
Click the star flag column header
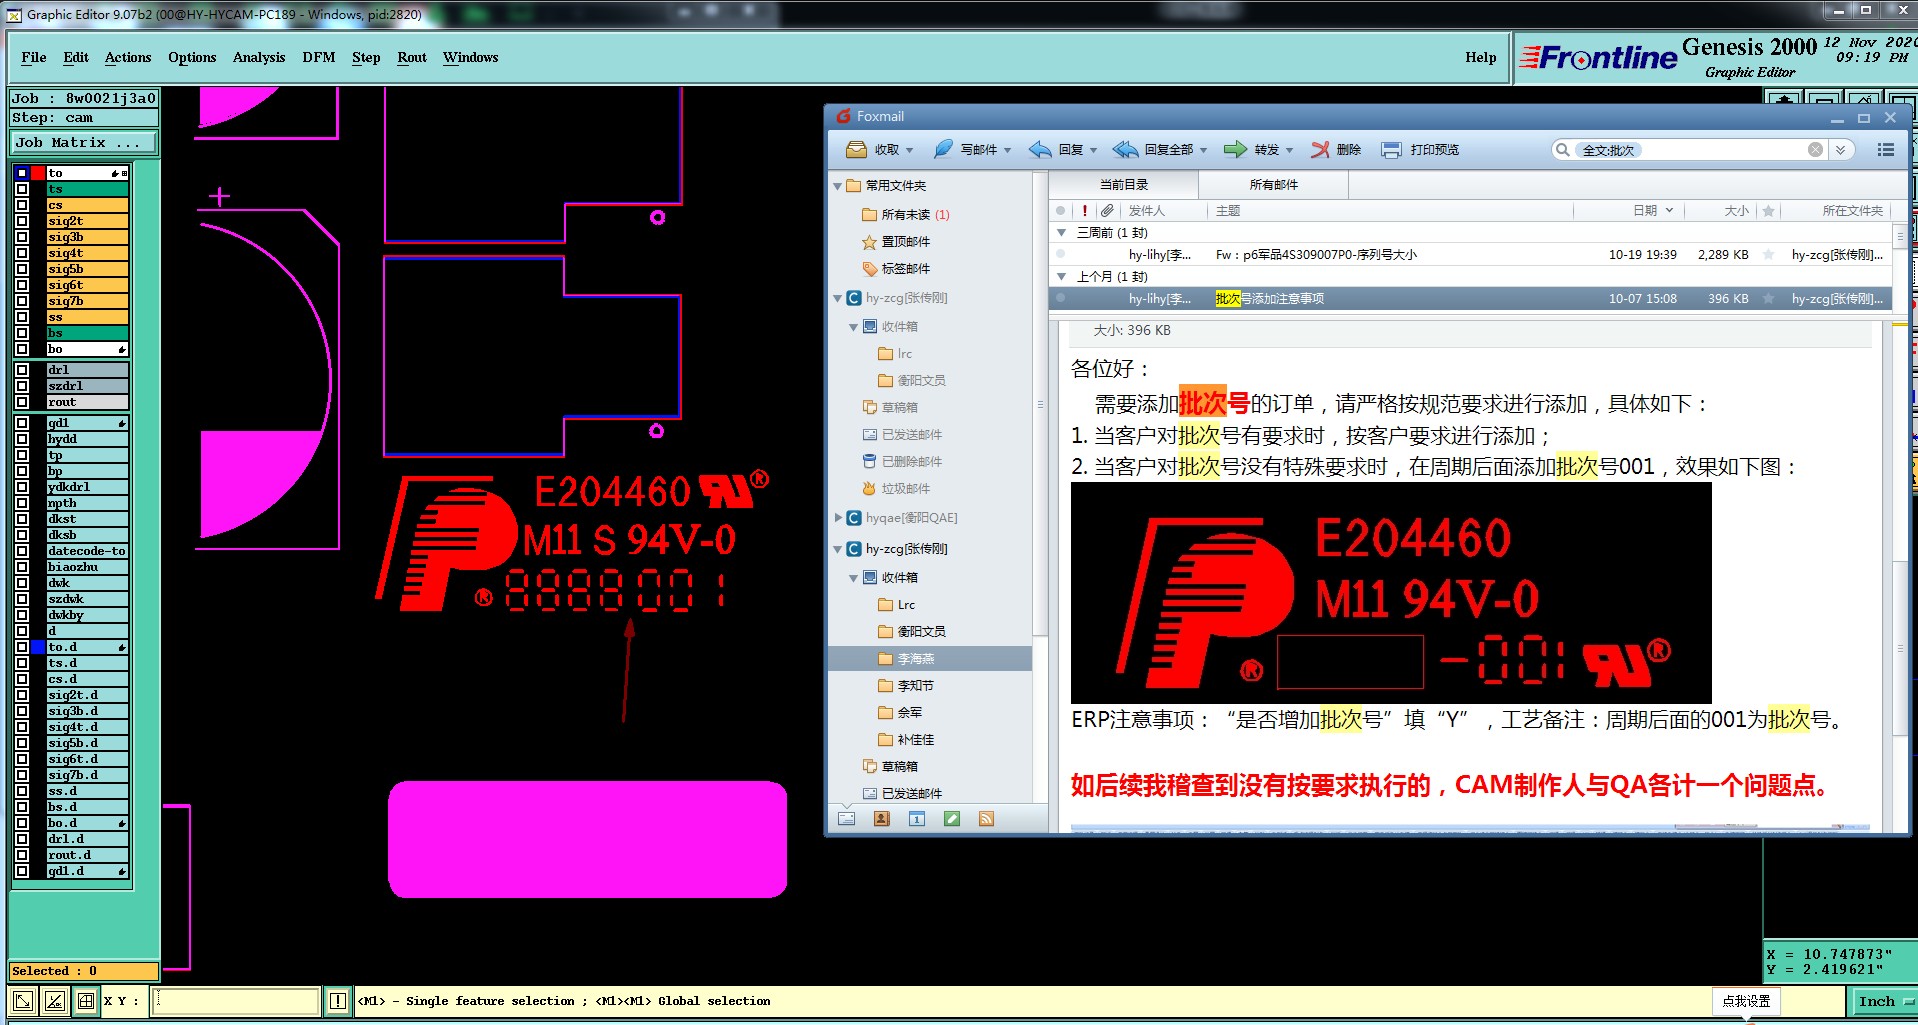click(x=1768, y=211)
